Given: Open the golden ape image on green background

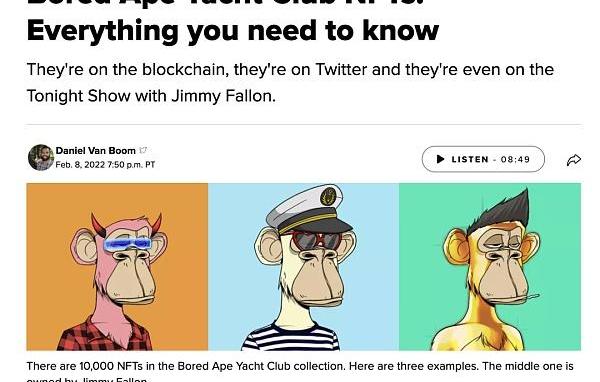Looking at the screenshot, I should (490, 267).
